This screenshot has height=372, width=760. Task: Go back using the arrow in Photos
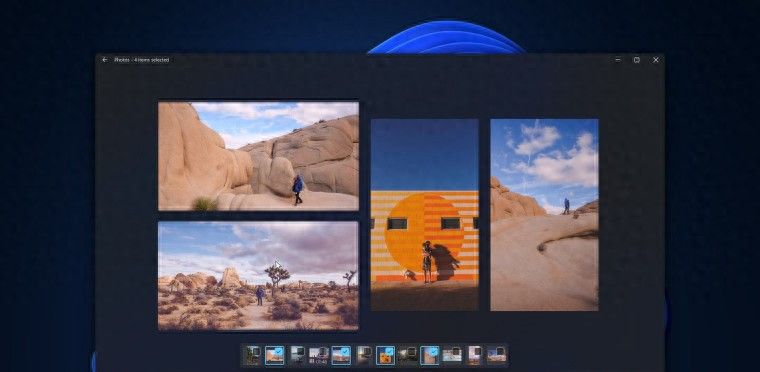pyautogui.click(x=105, y=60)
